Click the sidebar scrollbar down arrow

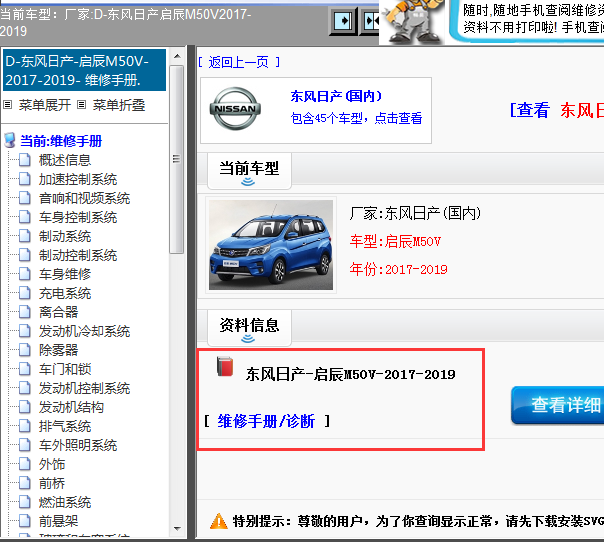(x=177, y=529)
